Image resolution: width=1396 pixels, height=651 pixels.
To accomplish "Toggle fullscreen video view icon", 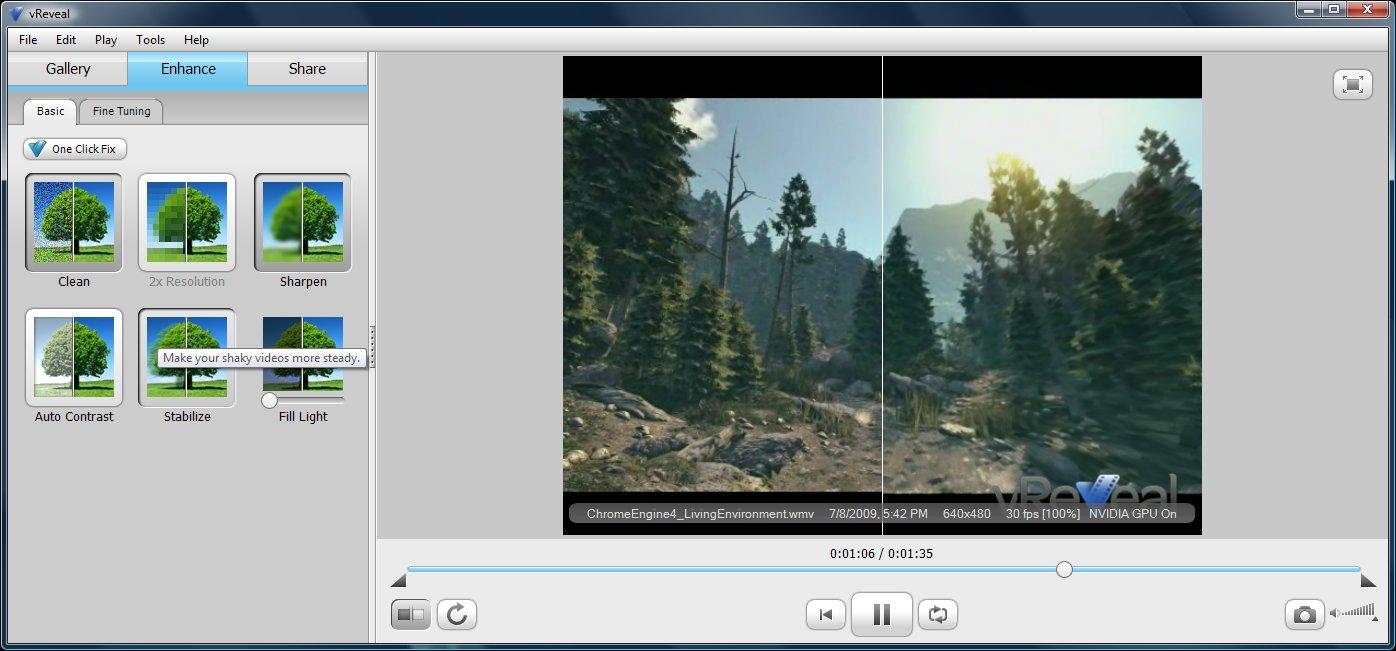I will coord(1353,84).
